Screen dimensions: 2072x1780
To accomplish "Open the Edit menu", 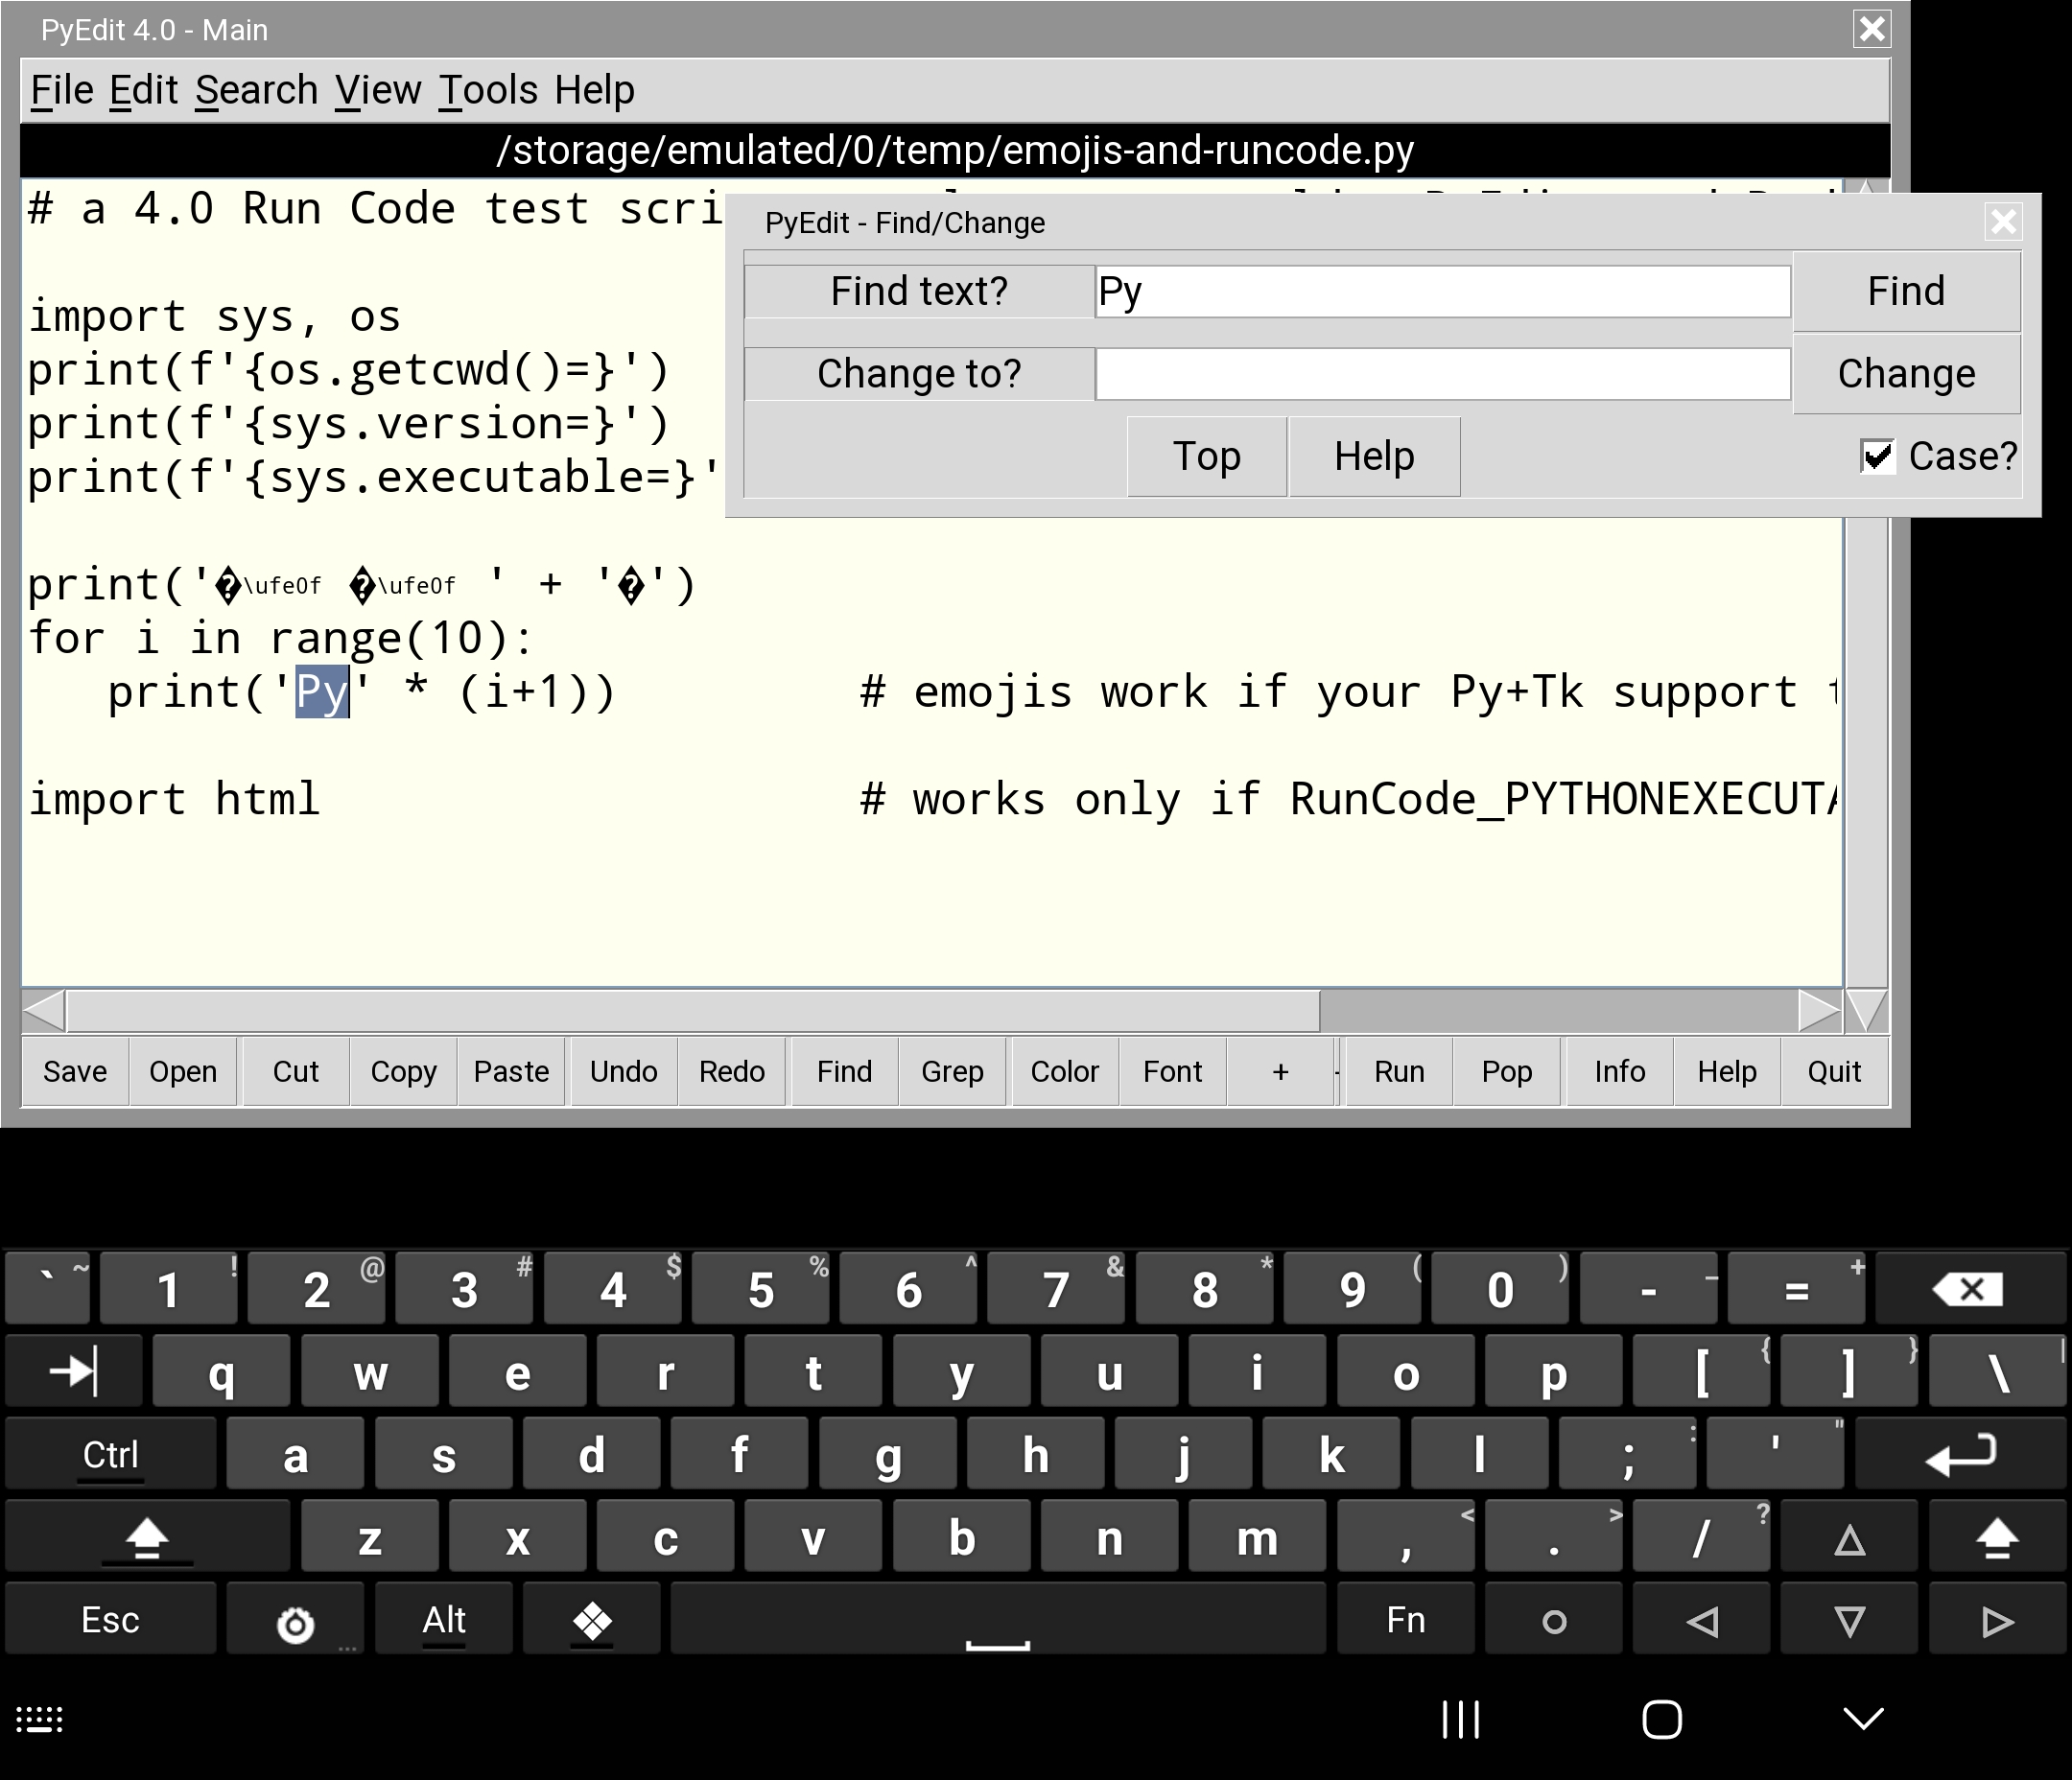I will (143, 90).
